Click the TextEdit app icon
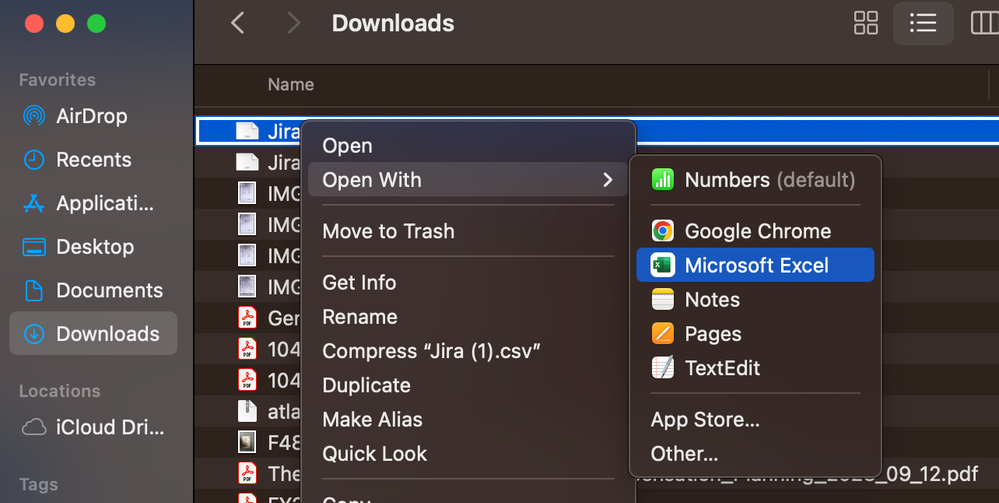Screen dimensions: 999x503 [663, 368]
